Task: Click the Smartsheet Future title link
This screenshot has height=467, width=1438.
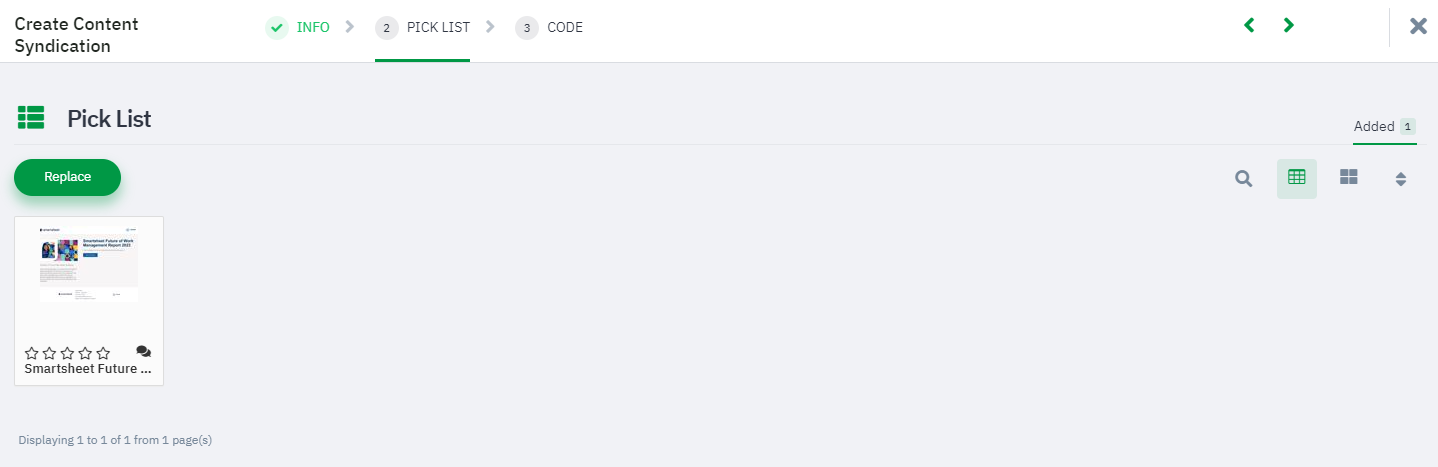Action: (88, 369)
